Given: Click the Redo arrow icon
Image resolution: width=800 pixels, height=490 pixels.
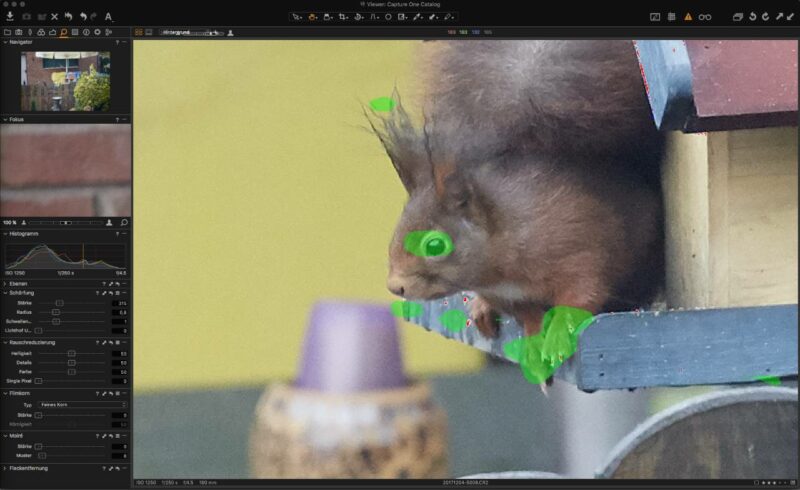Looking at the screenshot, I should point(93,16).
